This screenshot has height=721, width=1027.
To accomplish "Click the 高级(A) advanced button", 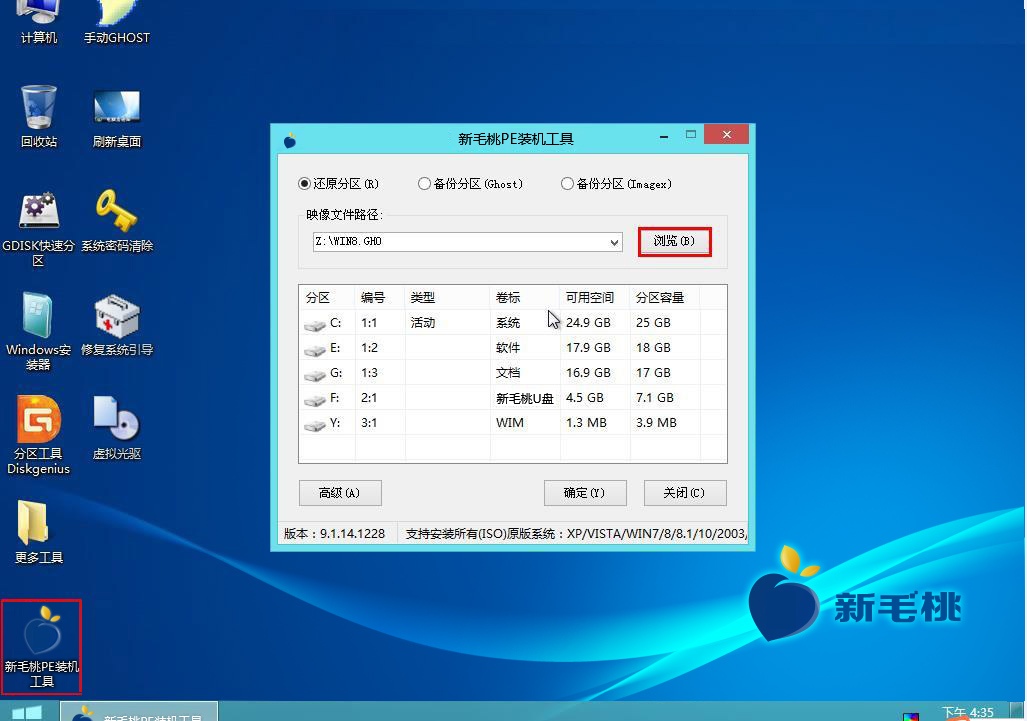I will pos(340,493).
